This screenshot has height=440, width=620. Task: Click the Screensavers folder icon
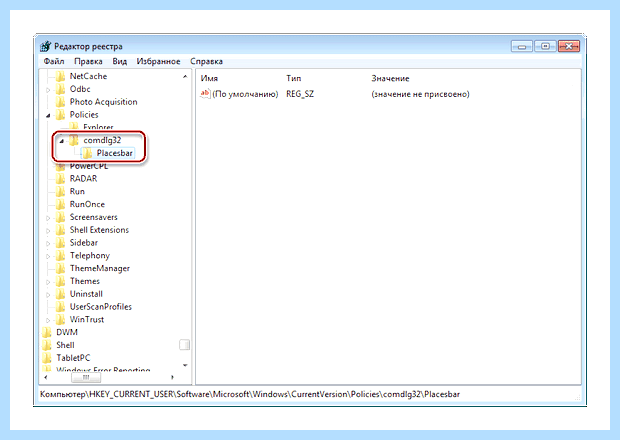click(60, 217)
